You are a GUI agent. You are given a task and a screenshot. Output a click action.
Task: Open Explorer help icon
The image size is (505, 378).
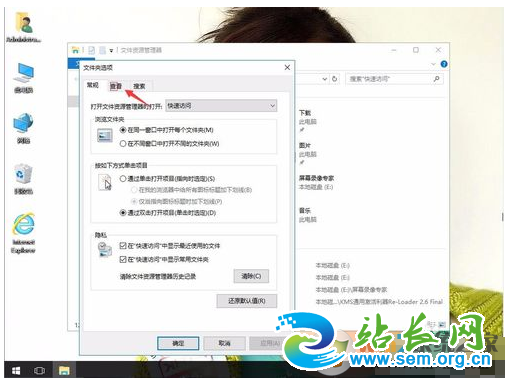[444, 64]
